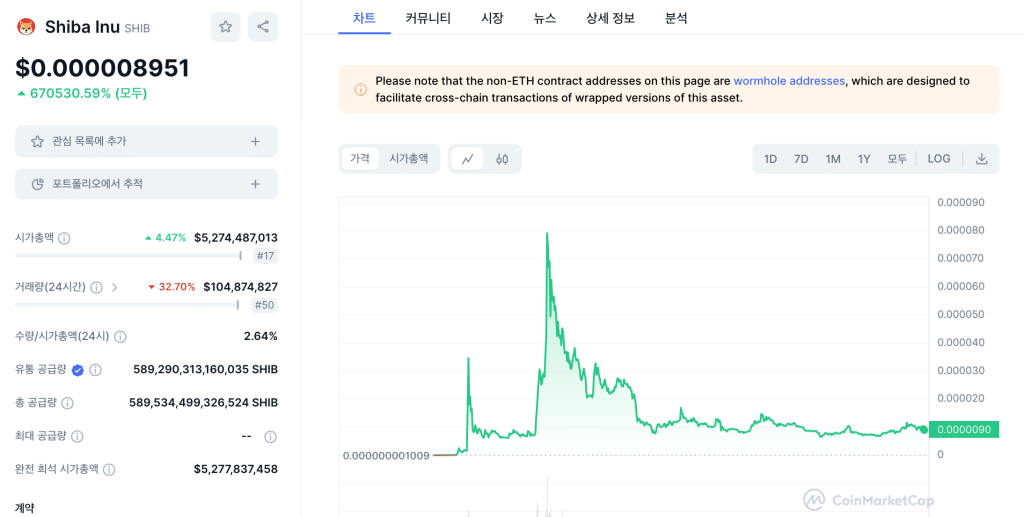
Task: Follow the wormhole addresses link
Action: [x=789, y=82]
